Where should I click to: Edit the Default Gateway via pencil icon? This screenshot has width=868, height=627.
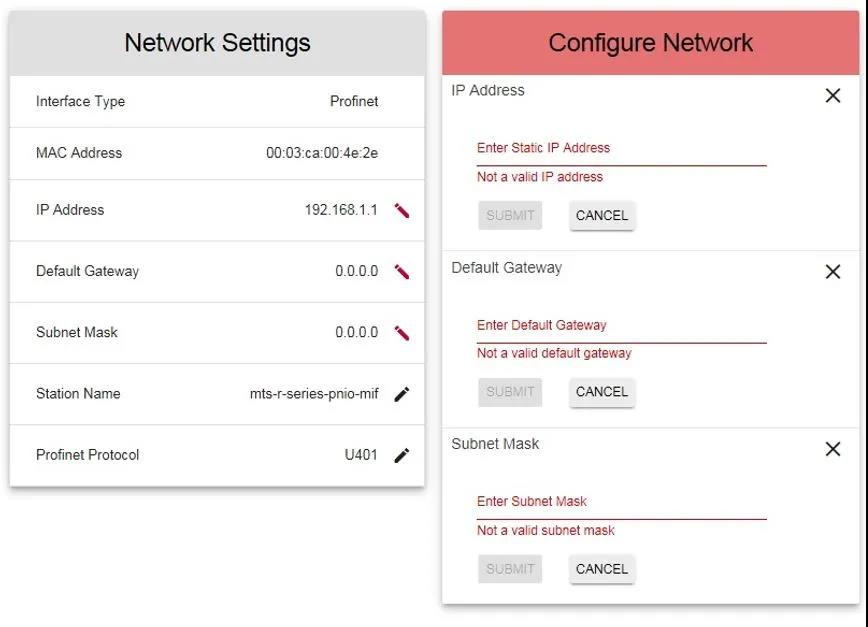(402, 271)
